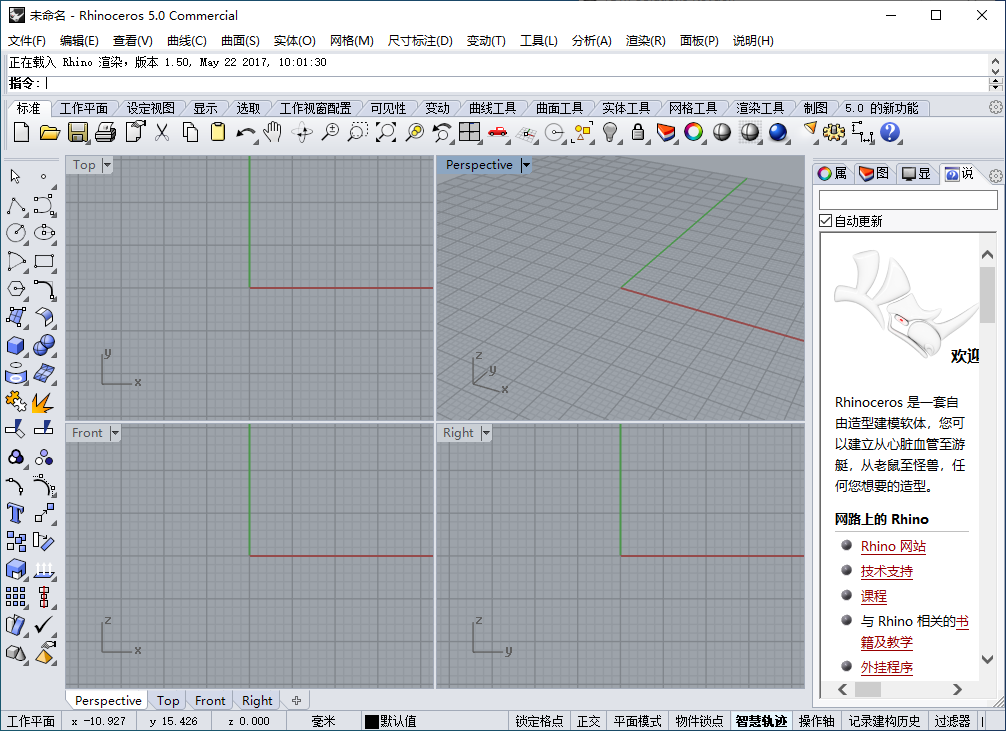
Task: Open the toolbar tabs gear options
Action: [x=996, y=107]
